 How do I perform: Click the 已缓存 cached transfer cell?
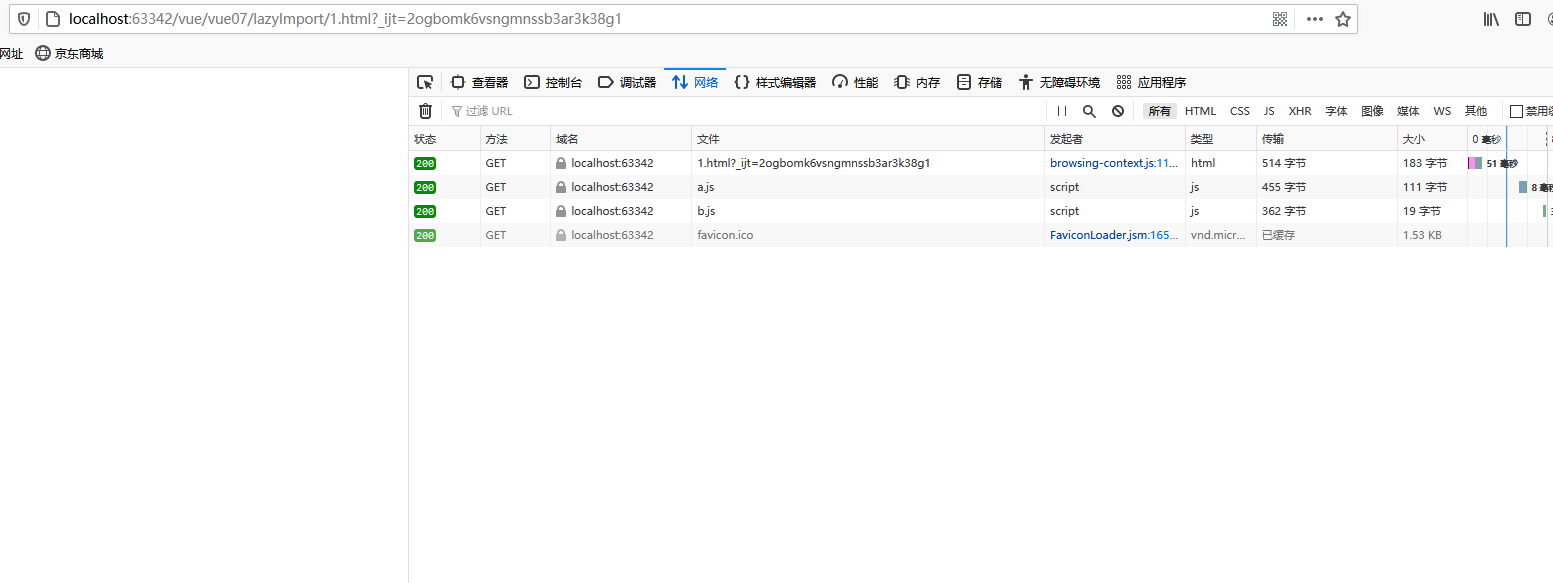point(1278,235)
